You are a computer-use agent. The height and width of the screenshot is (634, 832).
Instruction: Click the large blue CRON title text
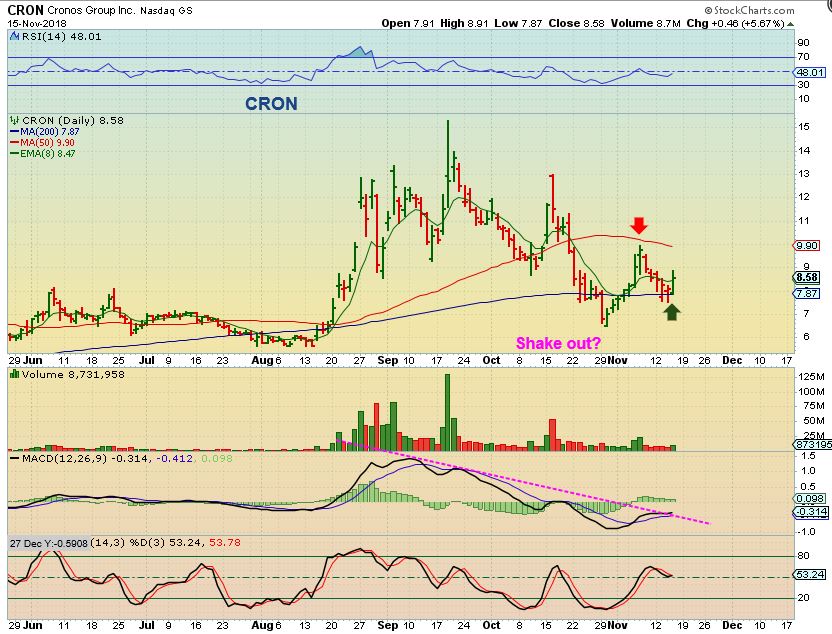(x=271, y=103)
